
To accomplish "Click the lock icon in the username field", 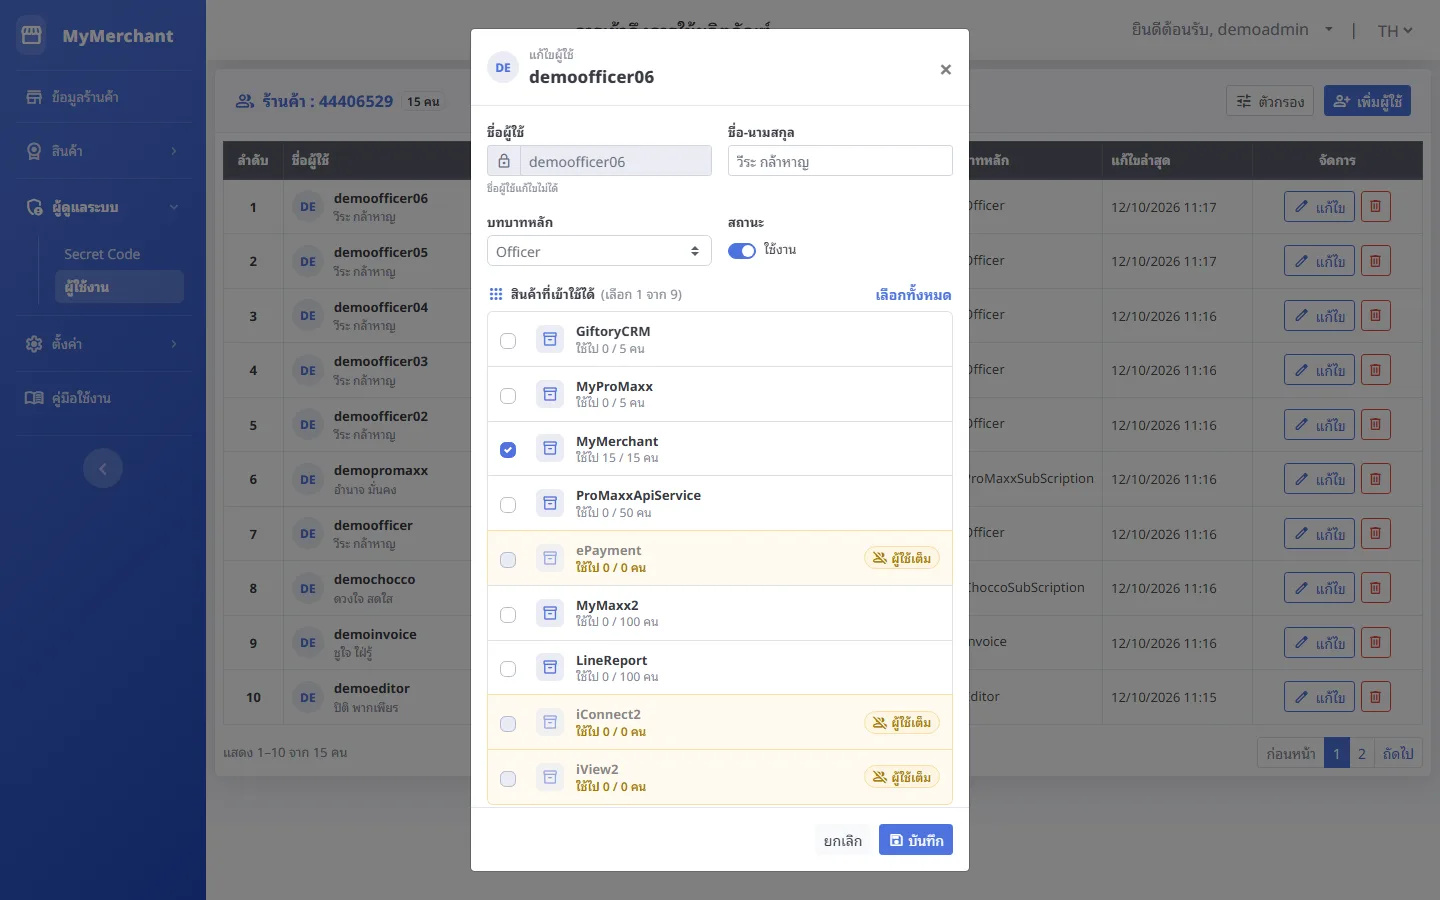I will coord(504,161).
